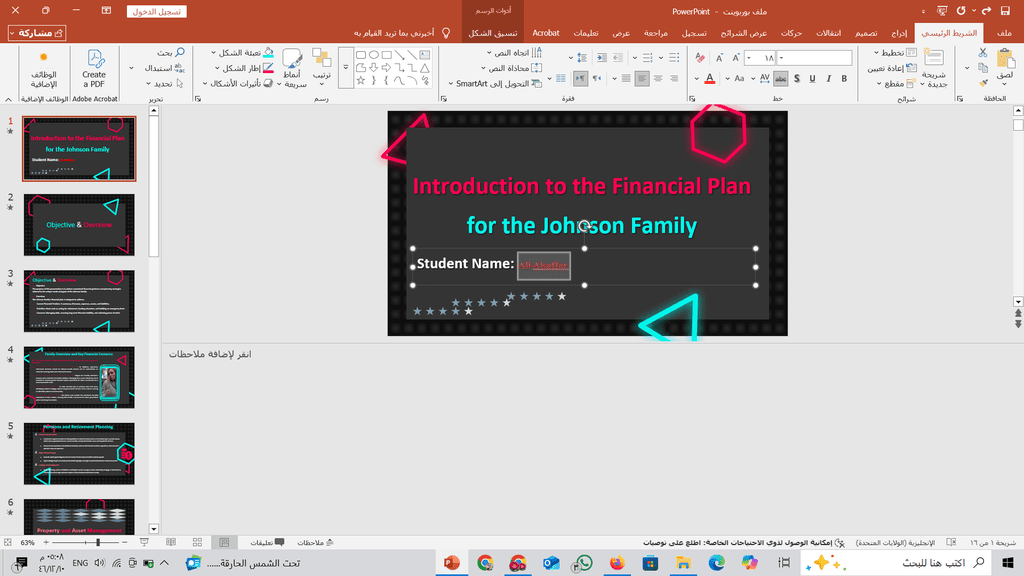Viewport: 1024px width, 576px height.
Task: Toggle bold formatting B
Action: coord(844,78)
